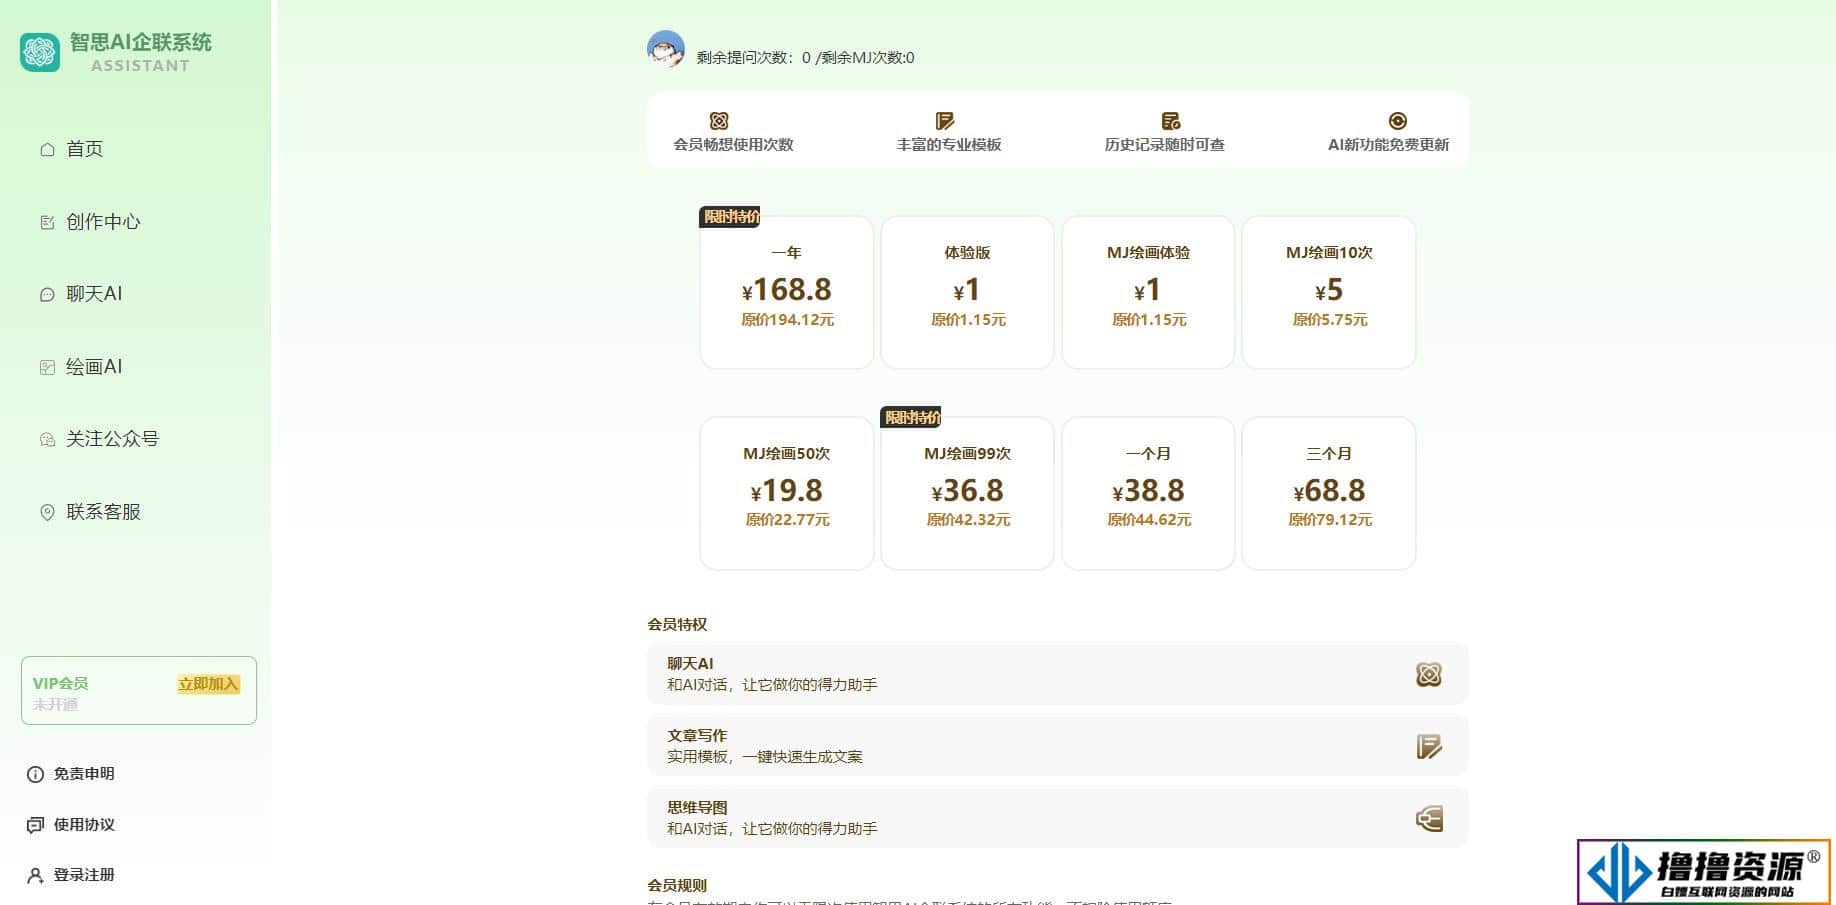
Task: Choose the MJ绘画10次 ¥5 plan card
Action: pyautogui.click(x=1329, y=292)
